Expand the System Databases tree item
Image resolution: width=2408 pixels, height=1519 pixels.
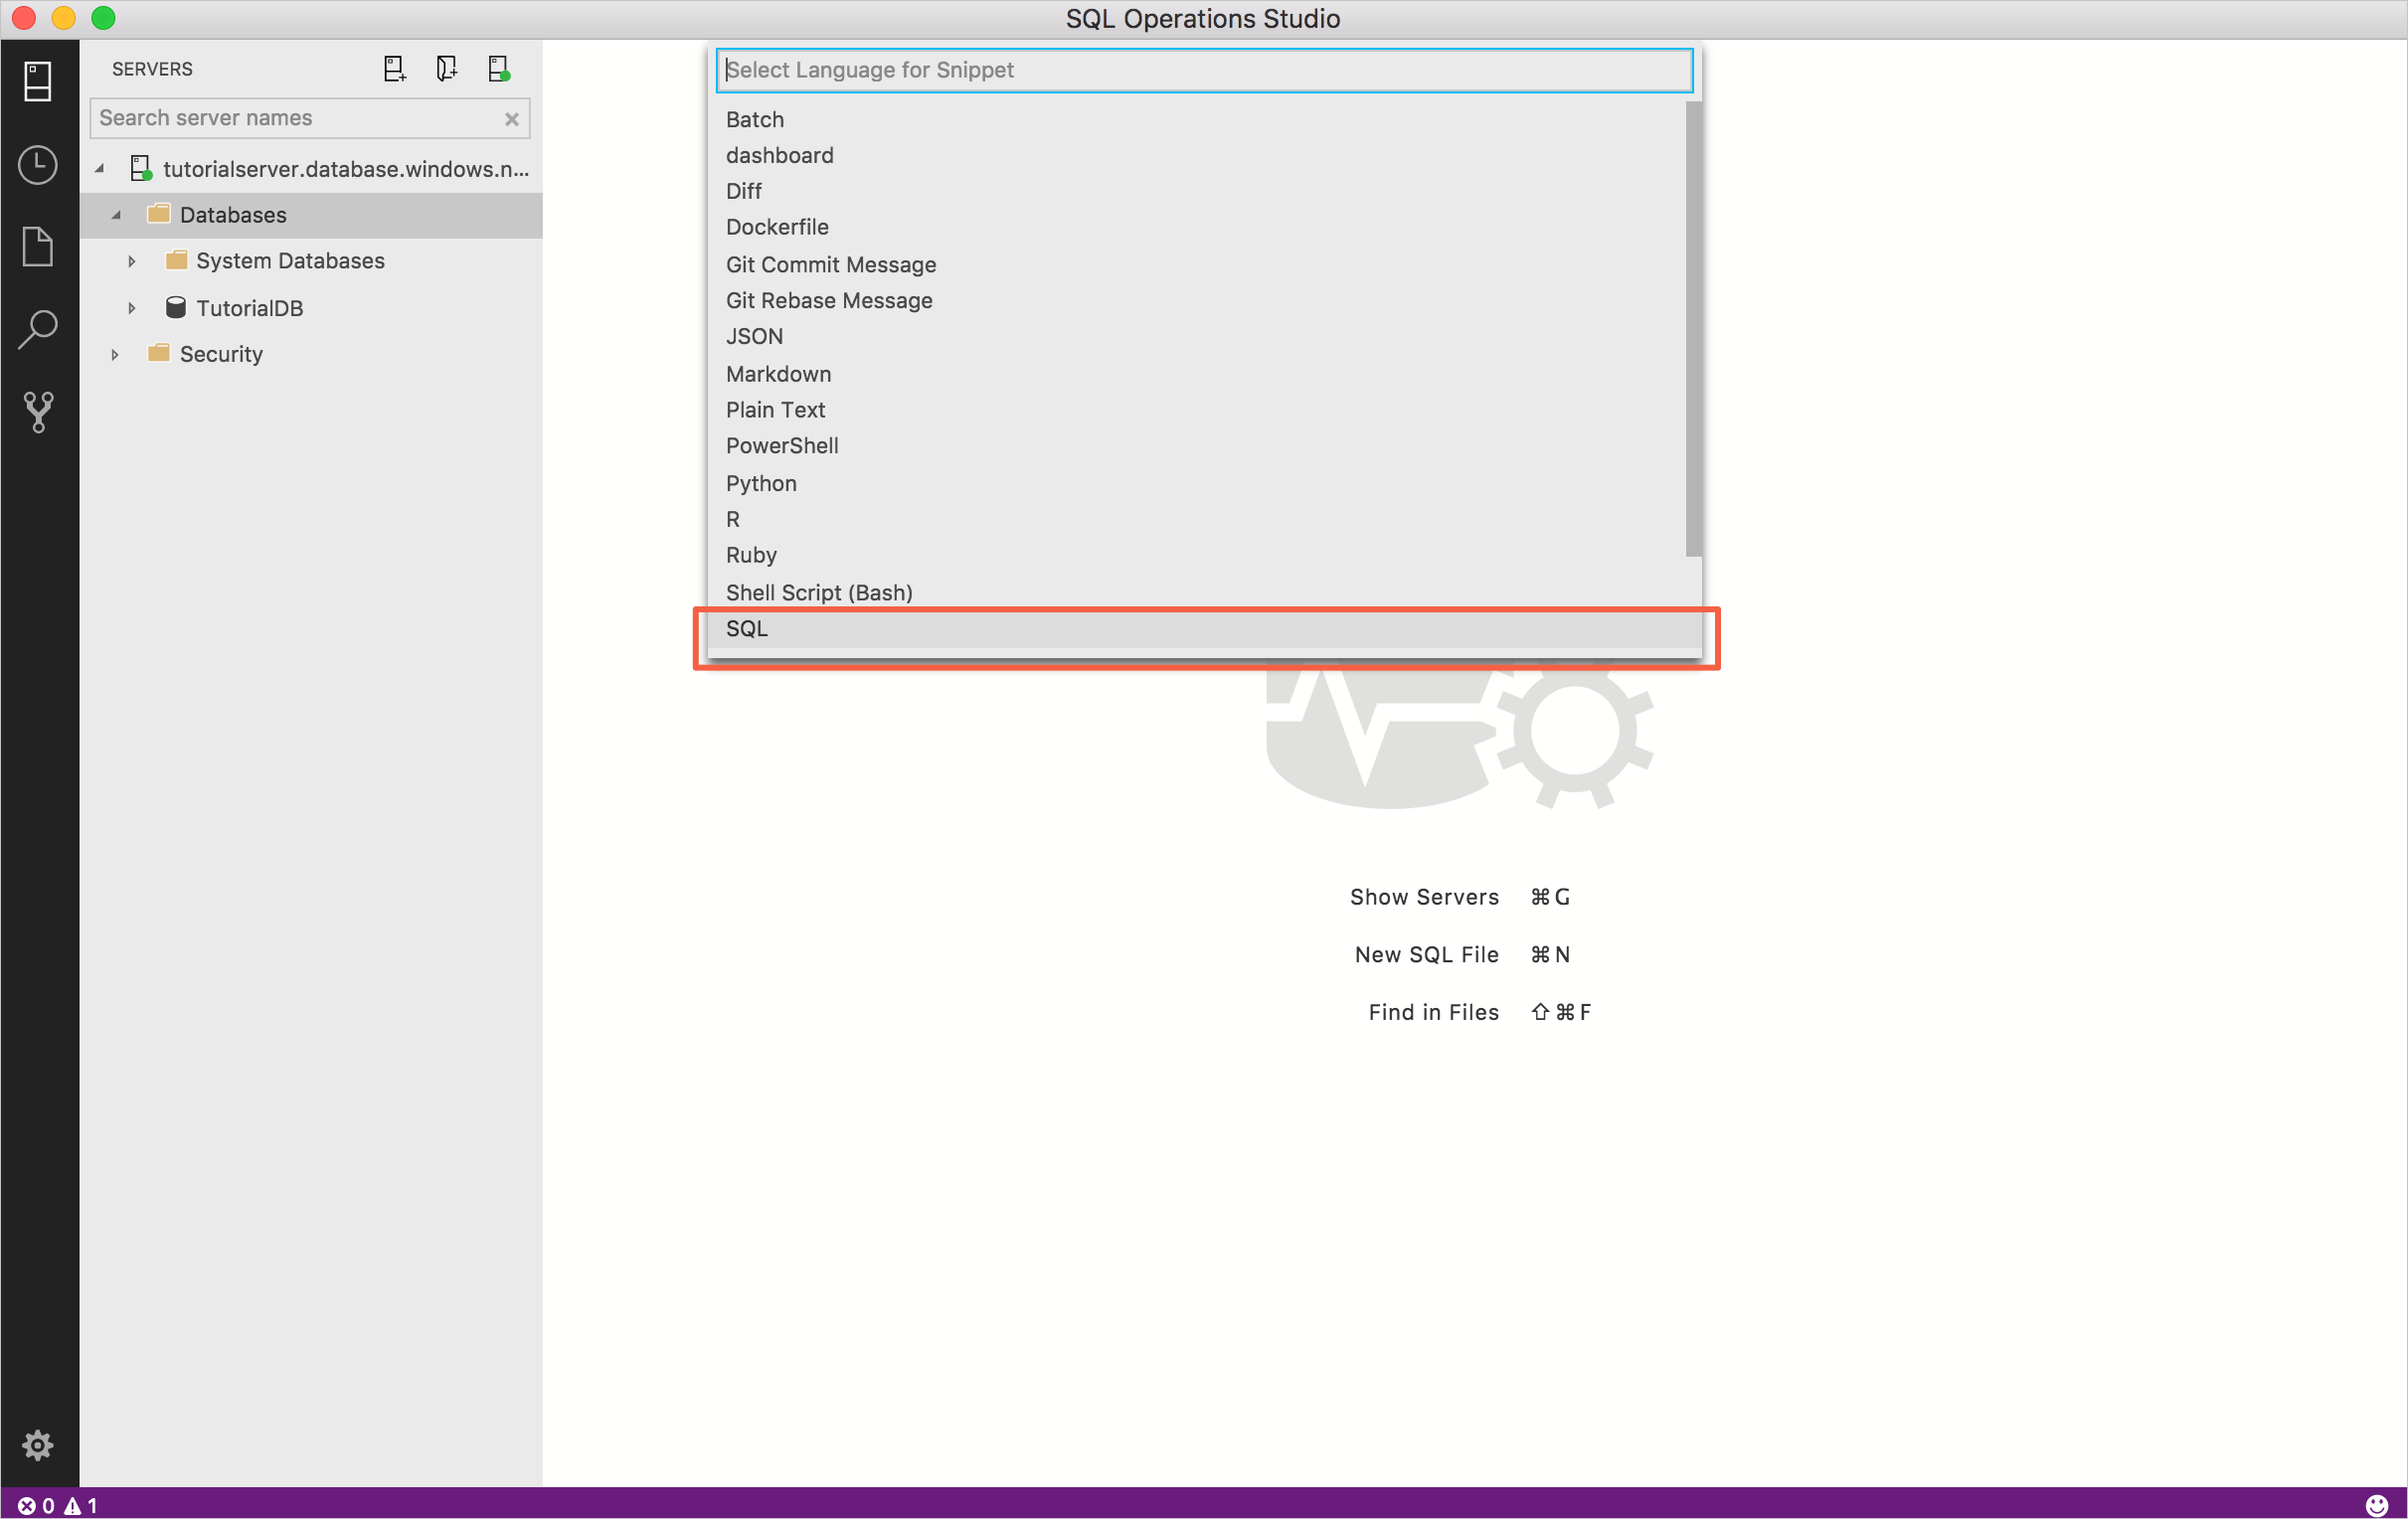click(131, 259)
